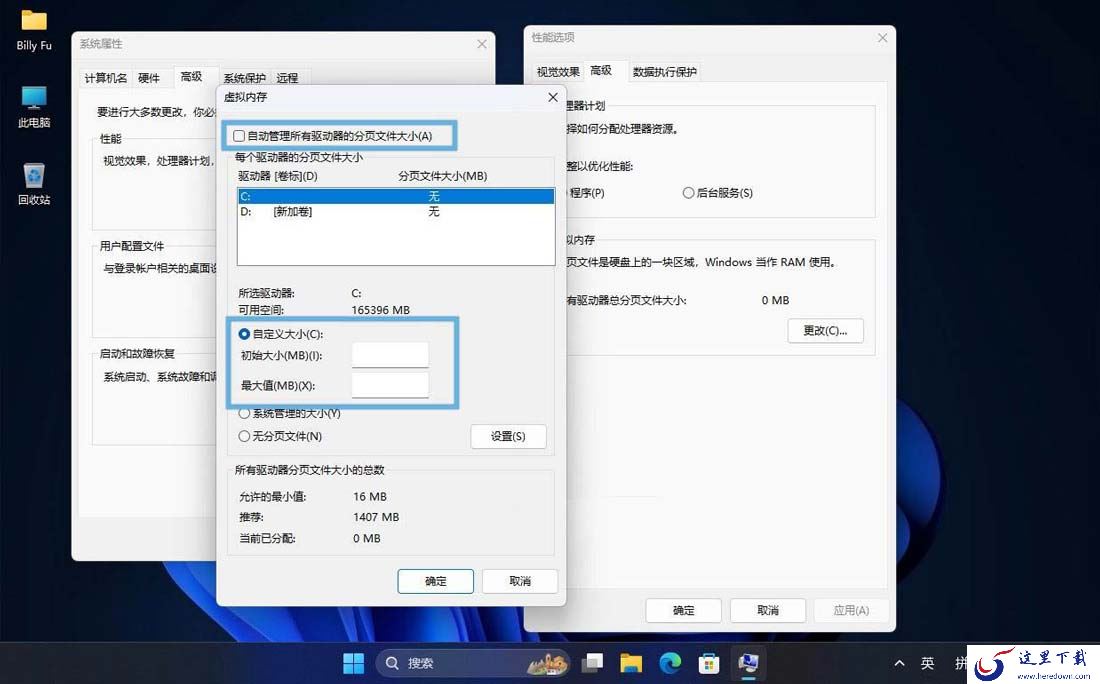Switch the 英 input language indicator

(927, 663)
